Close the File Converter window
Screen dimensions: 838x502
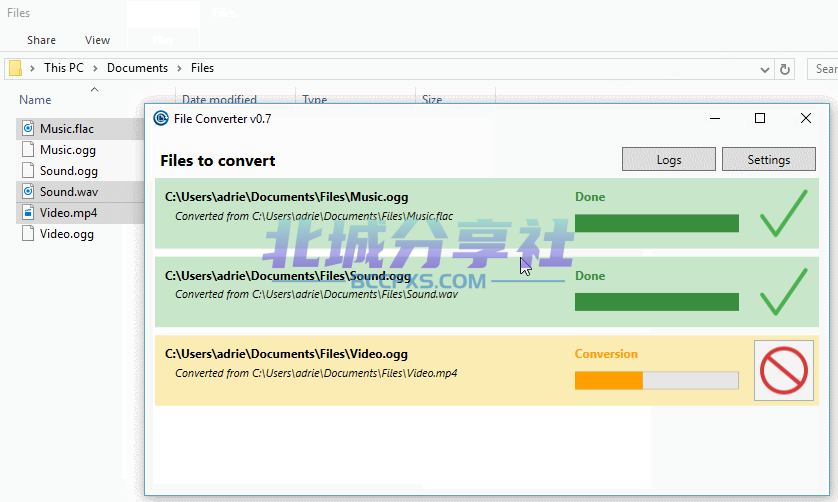pyautogui.click(x=806, y=118)
